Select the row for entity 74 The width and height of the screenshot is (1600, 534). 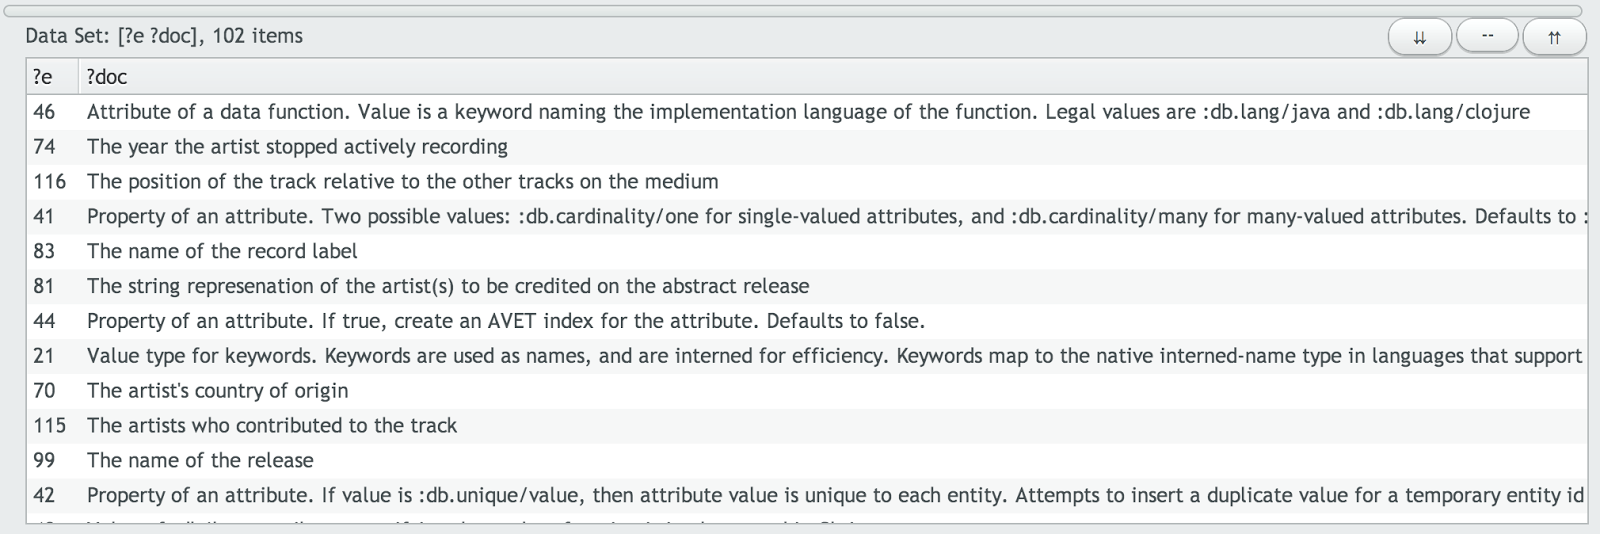(807, 147)
